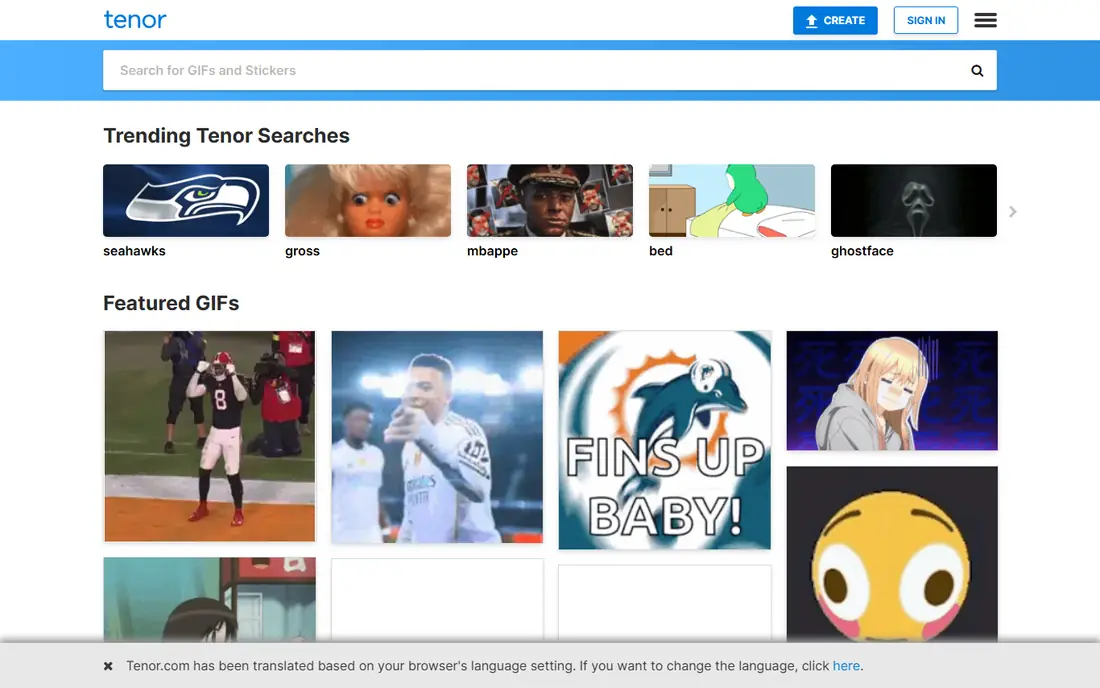Open the football player number 8 GIF
This screenshot has width=1100, height=688.
pos(210,436)
